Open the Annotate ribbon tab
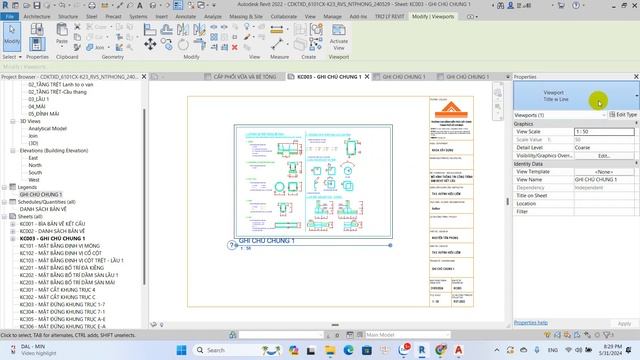 pos(186,16)
